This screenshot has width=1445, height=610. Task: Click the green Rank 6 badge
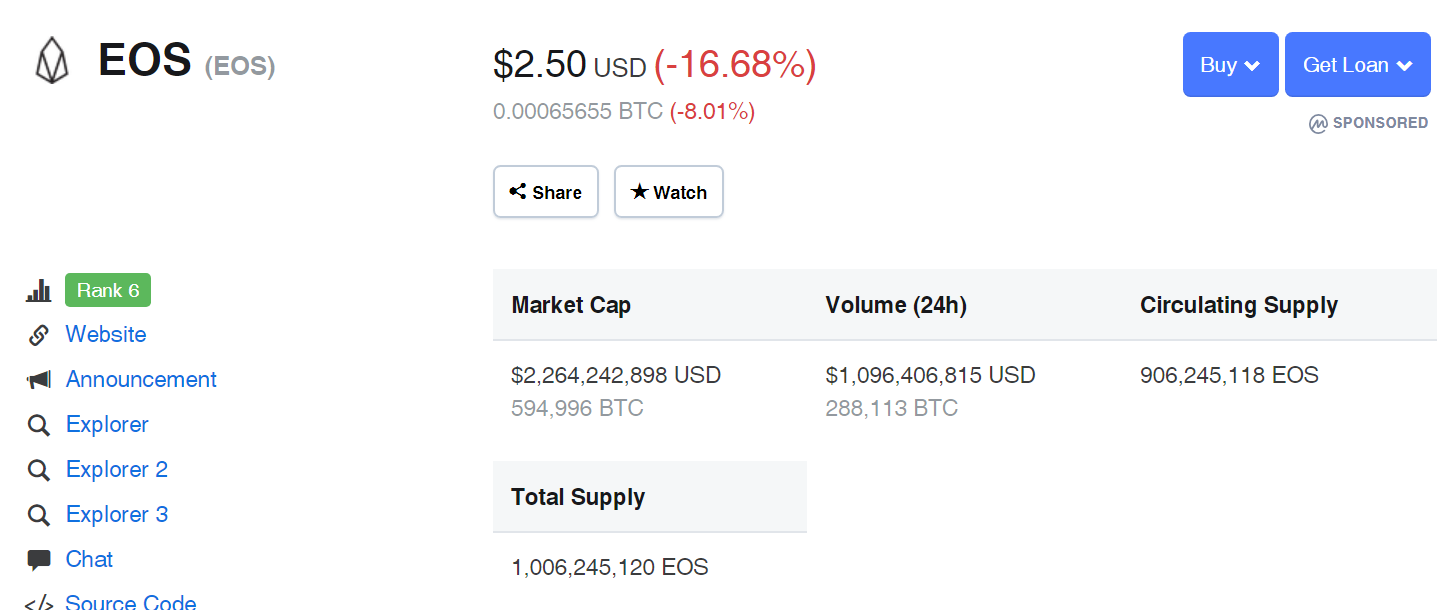(x=108, y=290)
